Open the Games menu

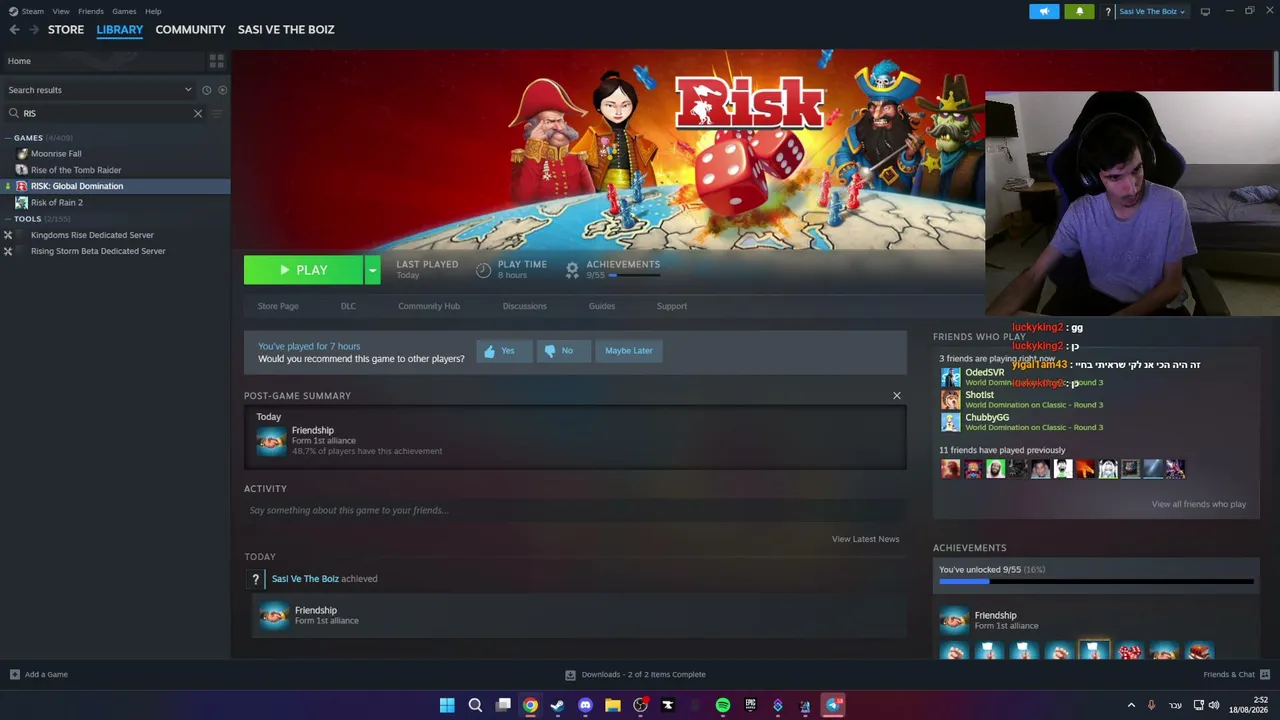(x=124, y=12)
